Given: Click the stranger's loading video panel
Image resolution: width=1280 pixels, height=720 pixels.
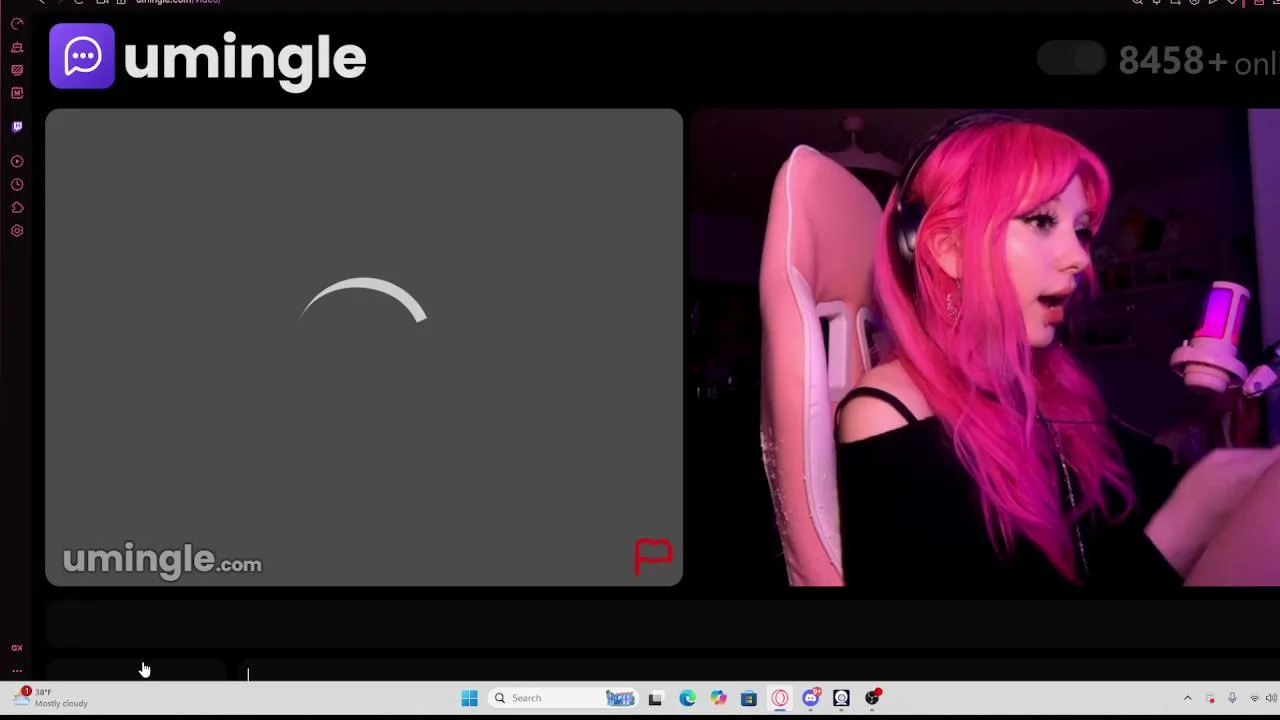Looking at the screenshot, I should pos(364,347).
